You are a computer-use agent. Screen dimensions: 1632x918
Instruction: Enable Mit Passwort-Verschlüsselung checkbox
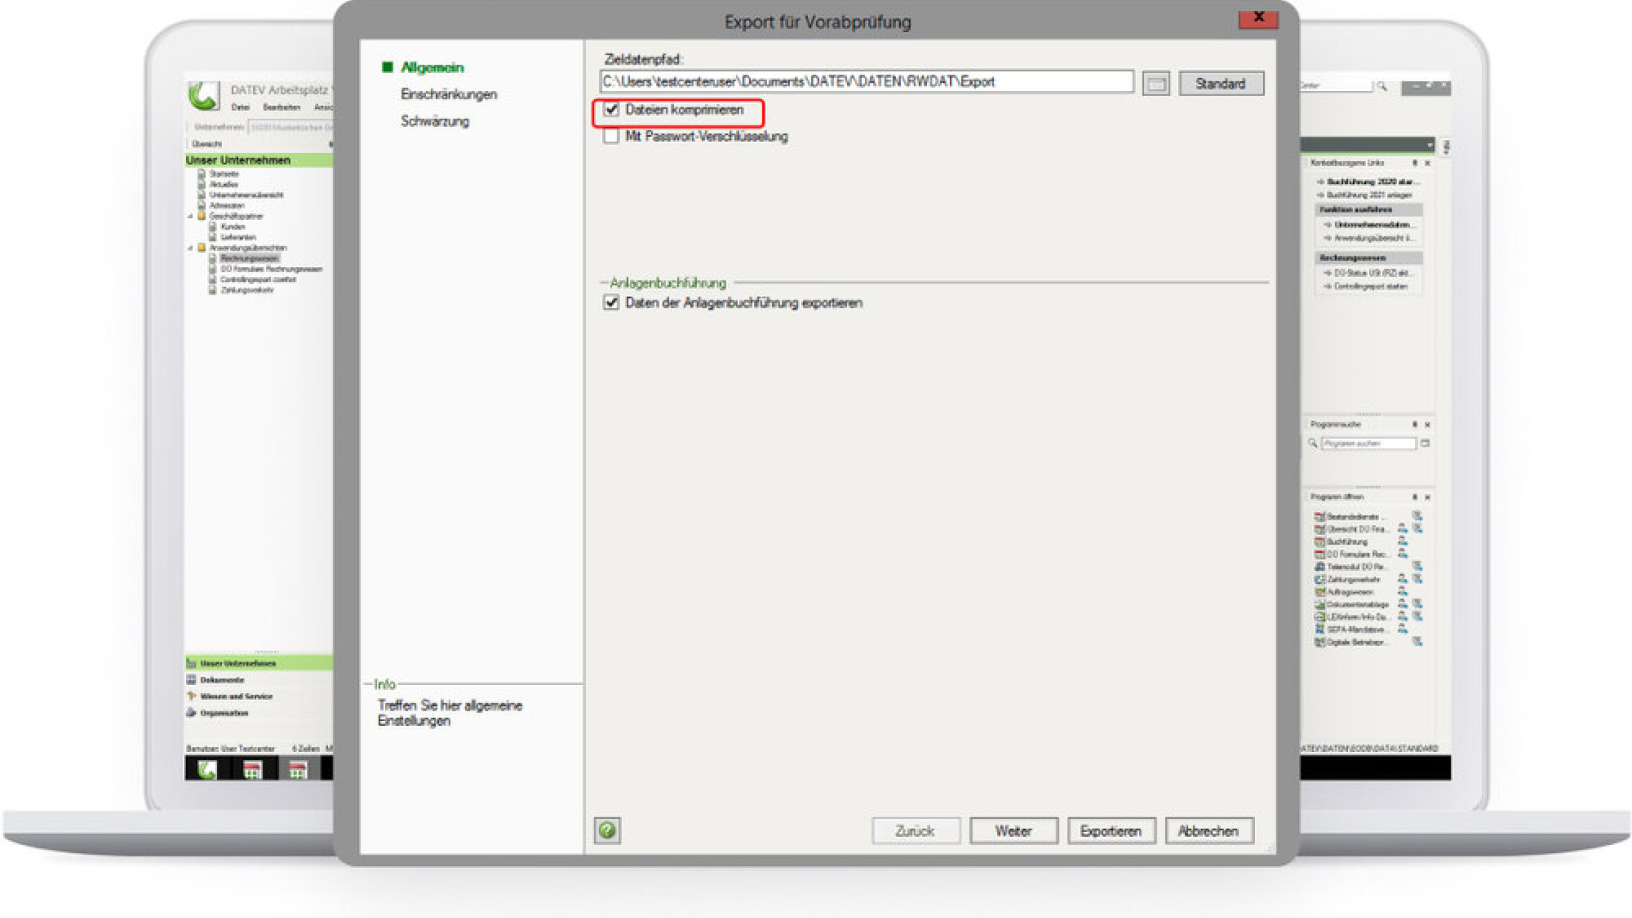coord(611,136)
